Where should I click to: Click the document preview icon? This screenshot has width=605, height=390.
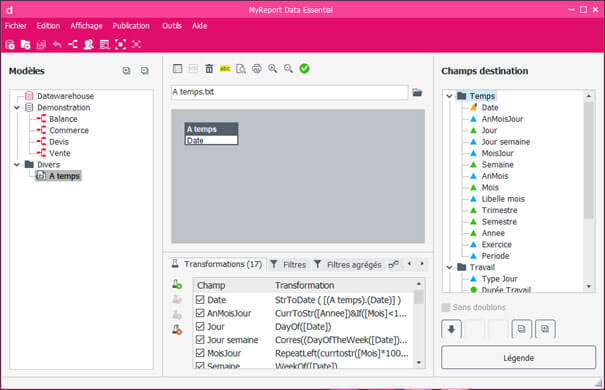pyautogui.click(x=241, y=69)
